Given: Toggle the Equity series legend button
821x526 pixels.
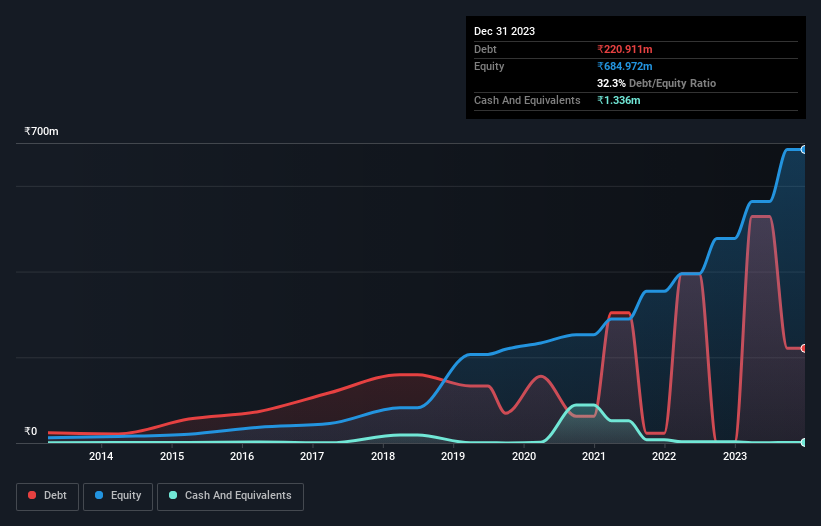Looking at the screenshot, I should pyautogui.click(x=118, y=496).
